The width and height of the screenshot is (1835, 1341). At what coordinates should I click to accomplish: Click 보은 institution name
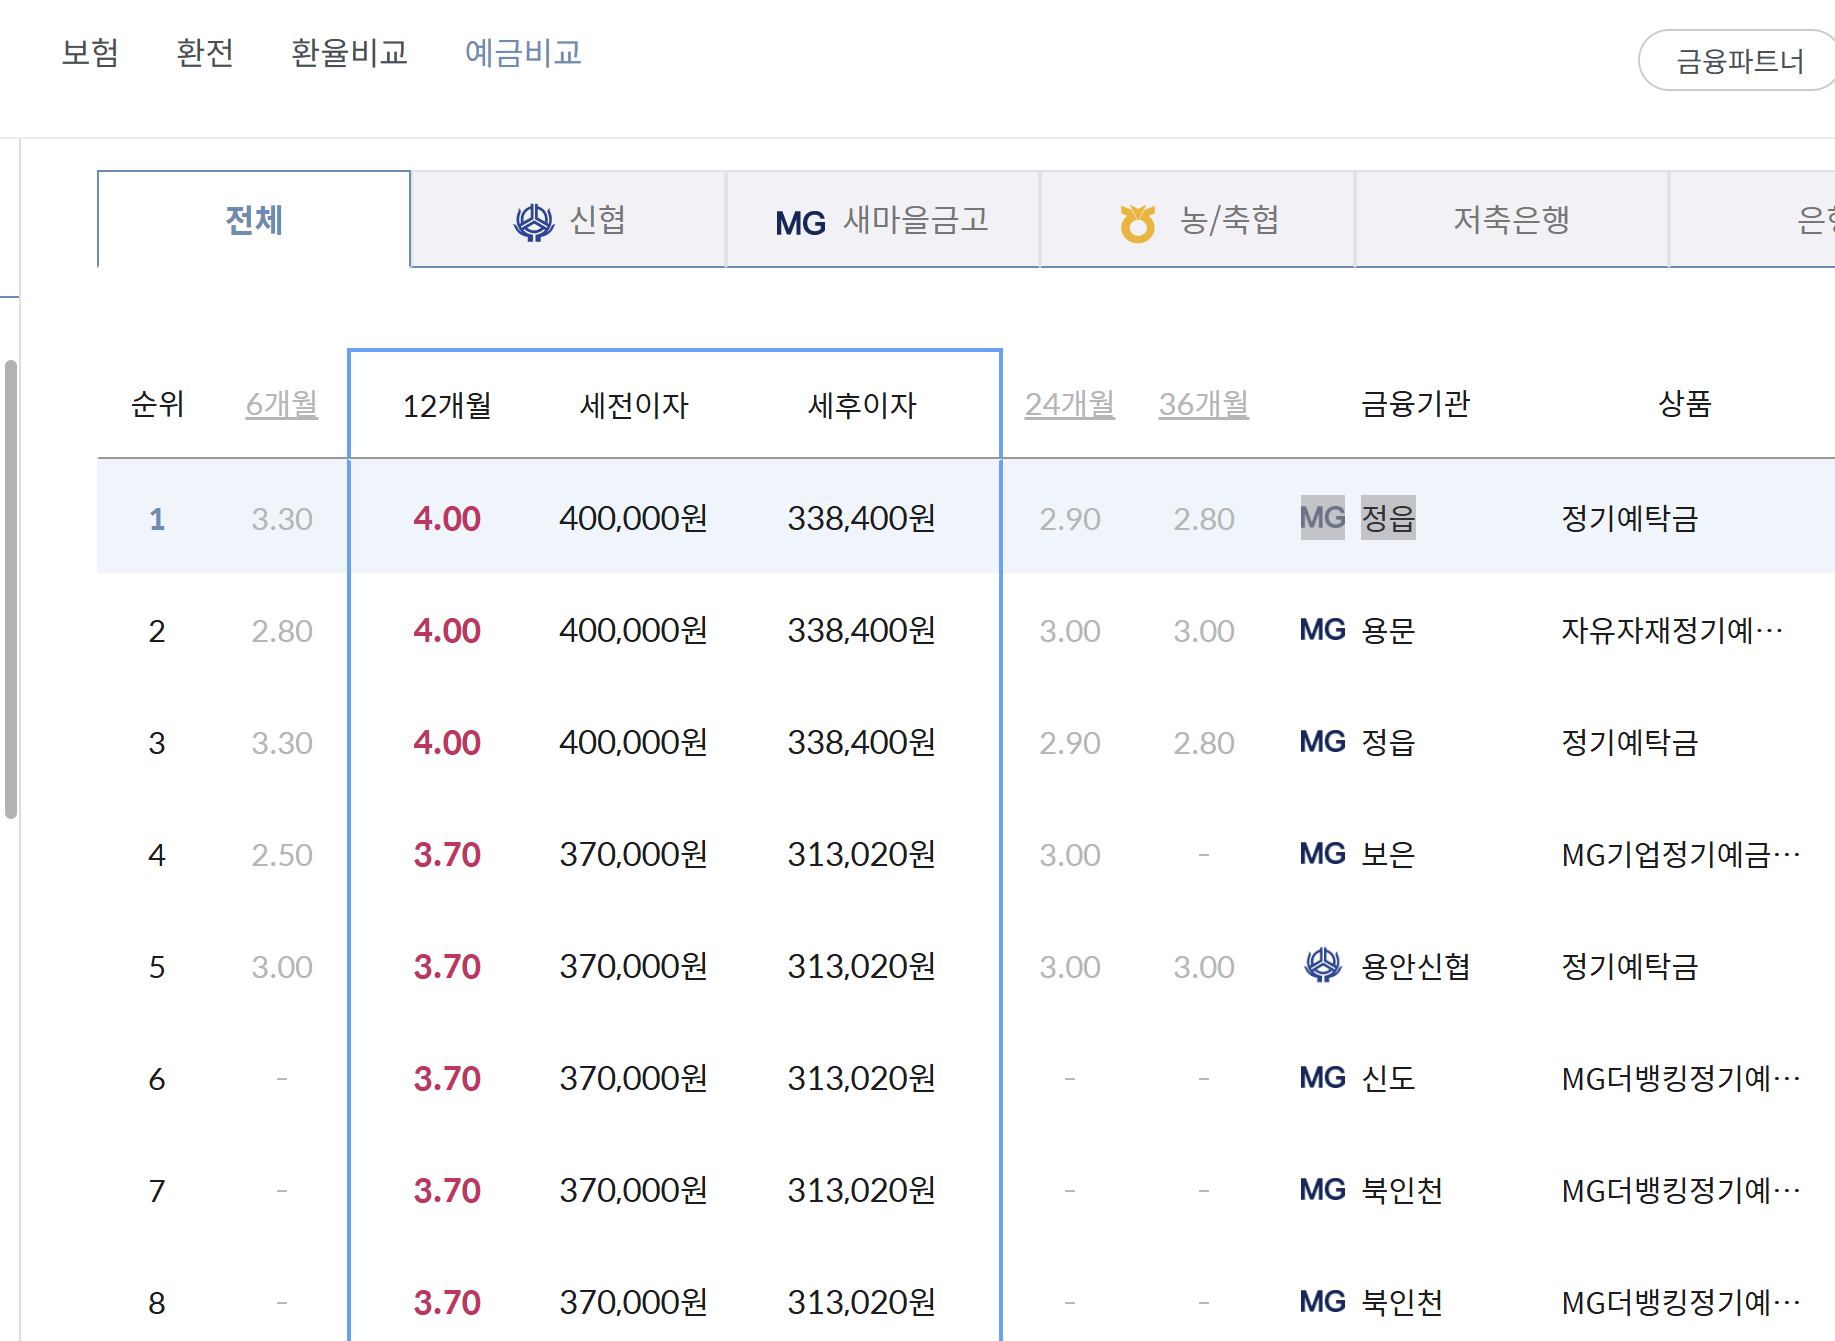[1388, 854]
